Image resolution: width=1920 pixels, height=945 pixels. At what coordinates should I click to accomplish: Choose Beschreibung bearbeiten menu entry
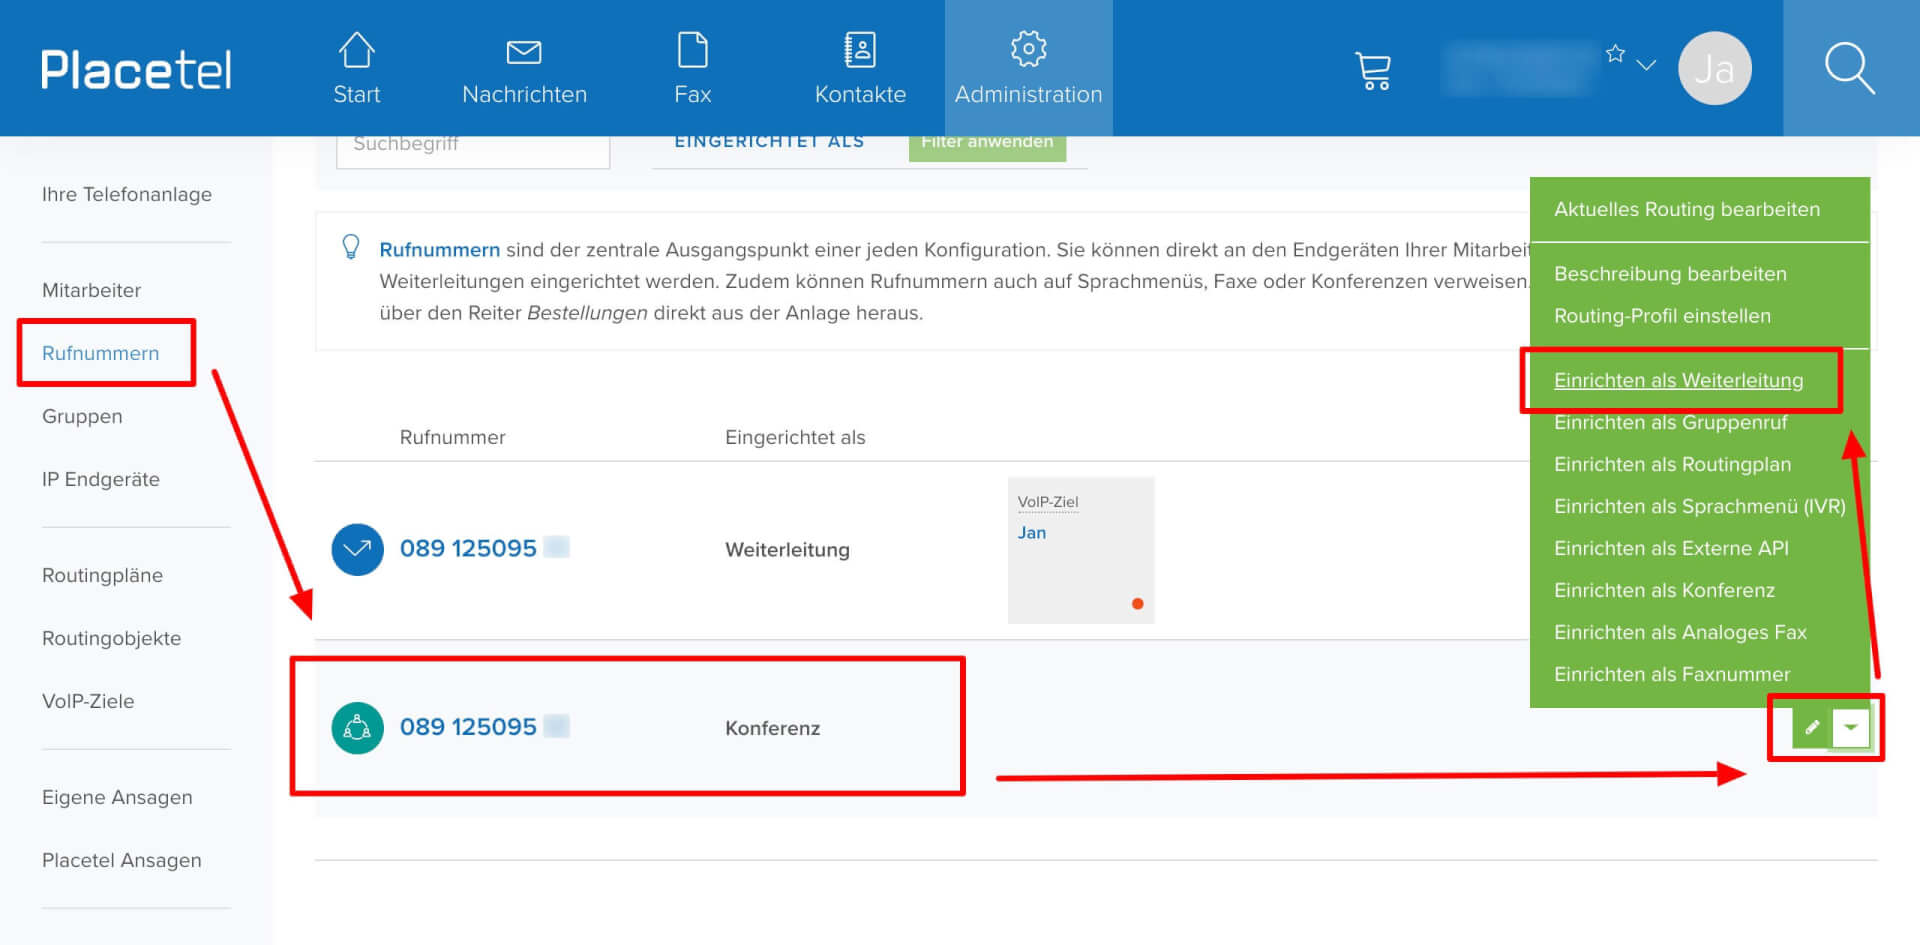[x=1670, y=274]
